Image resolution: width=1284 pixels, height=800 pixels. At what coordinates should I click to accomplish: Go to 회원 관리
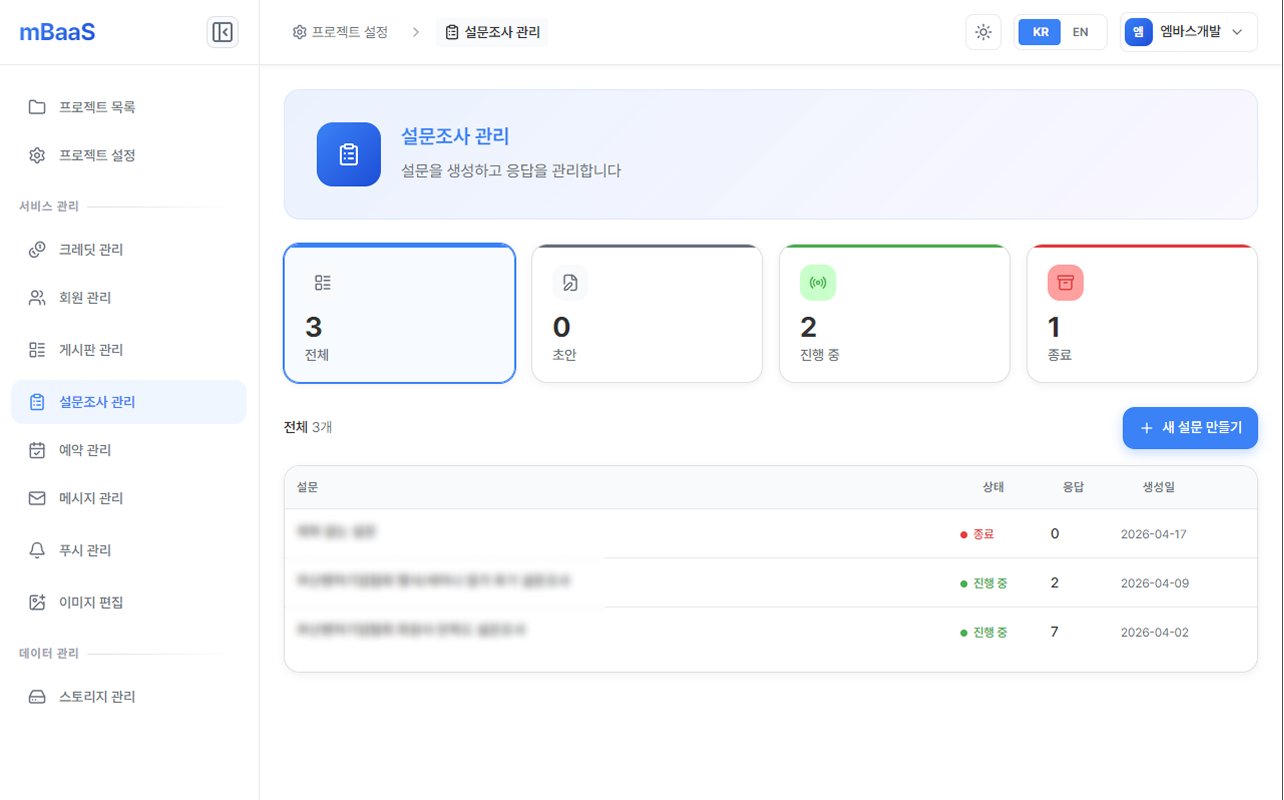(x=129, y=297)
